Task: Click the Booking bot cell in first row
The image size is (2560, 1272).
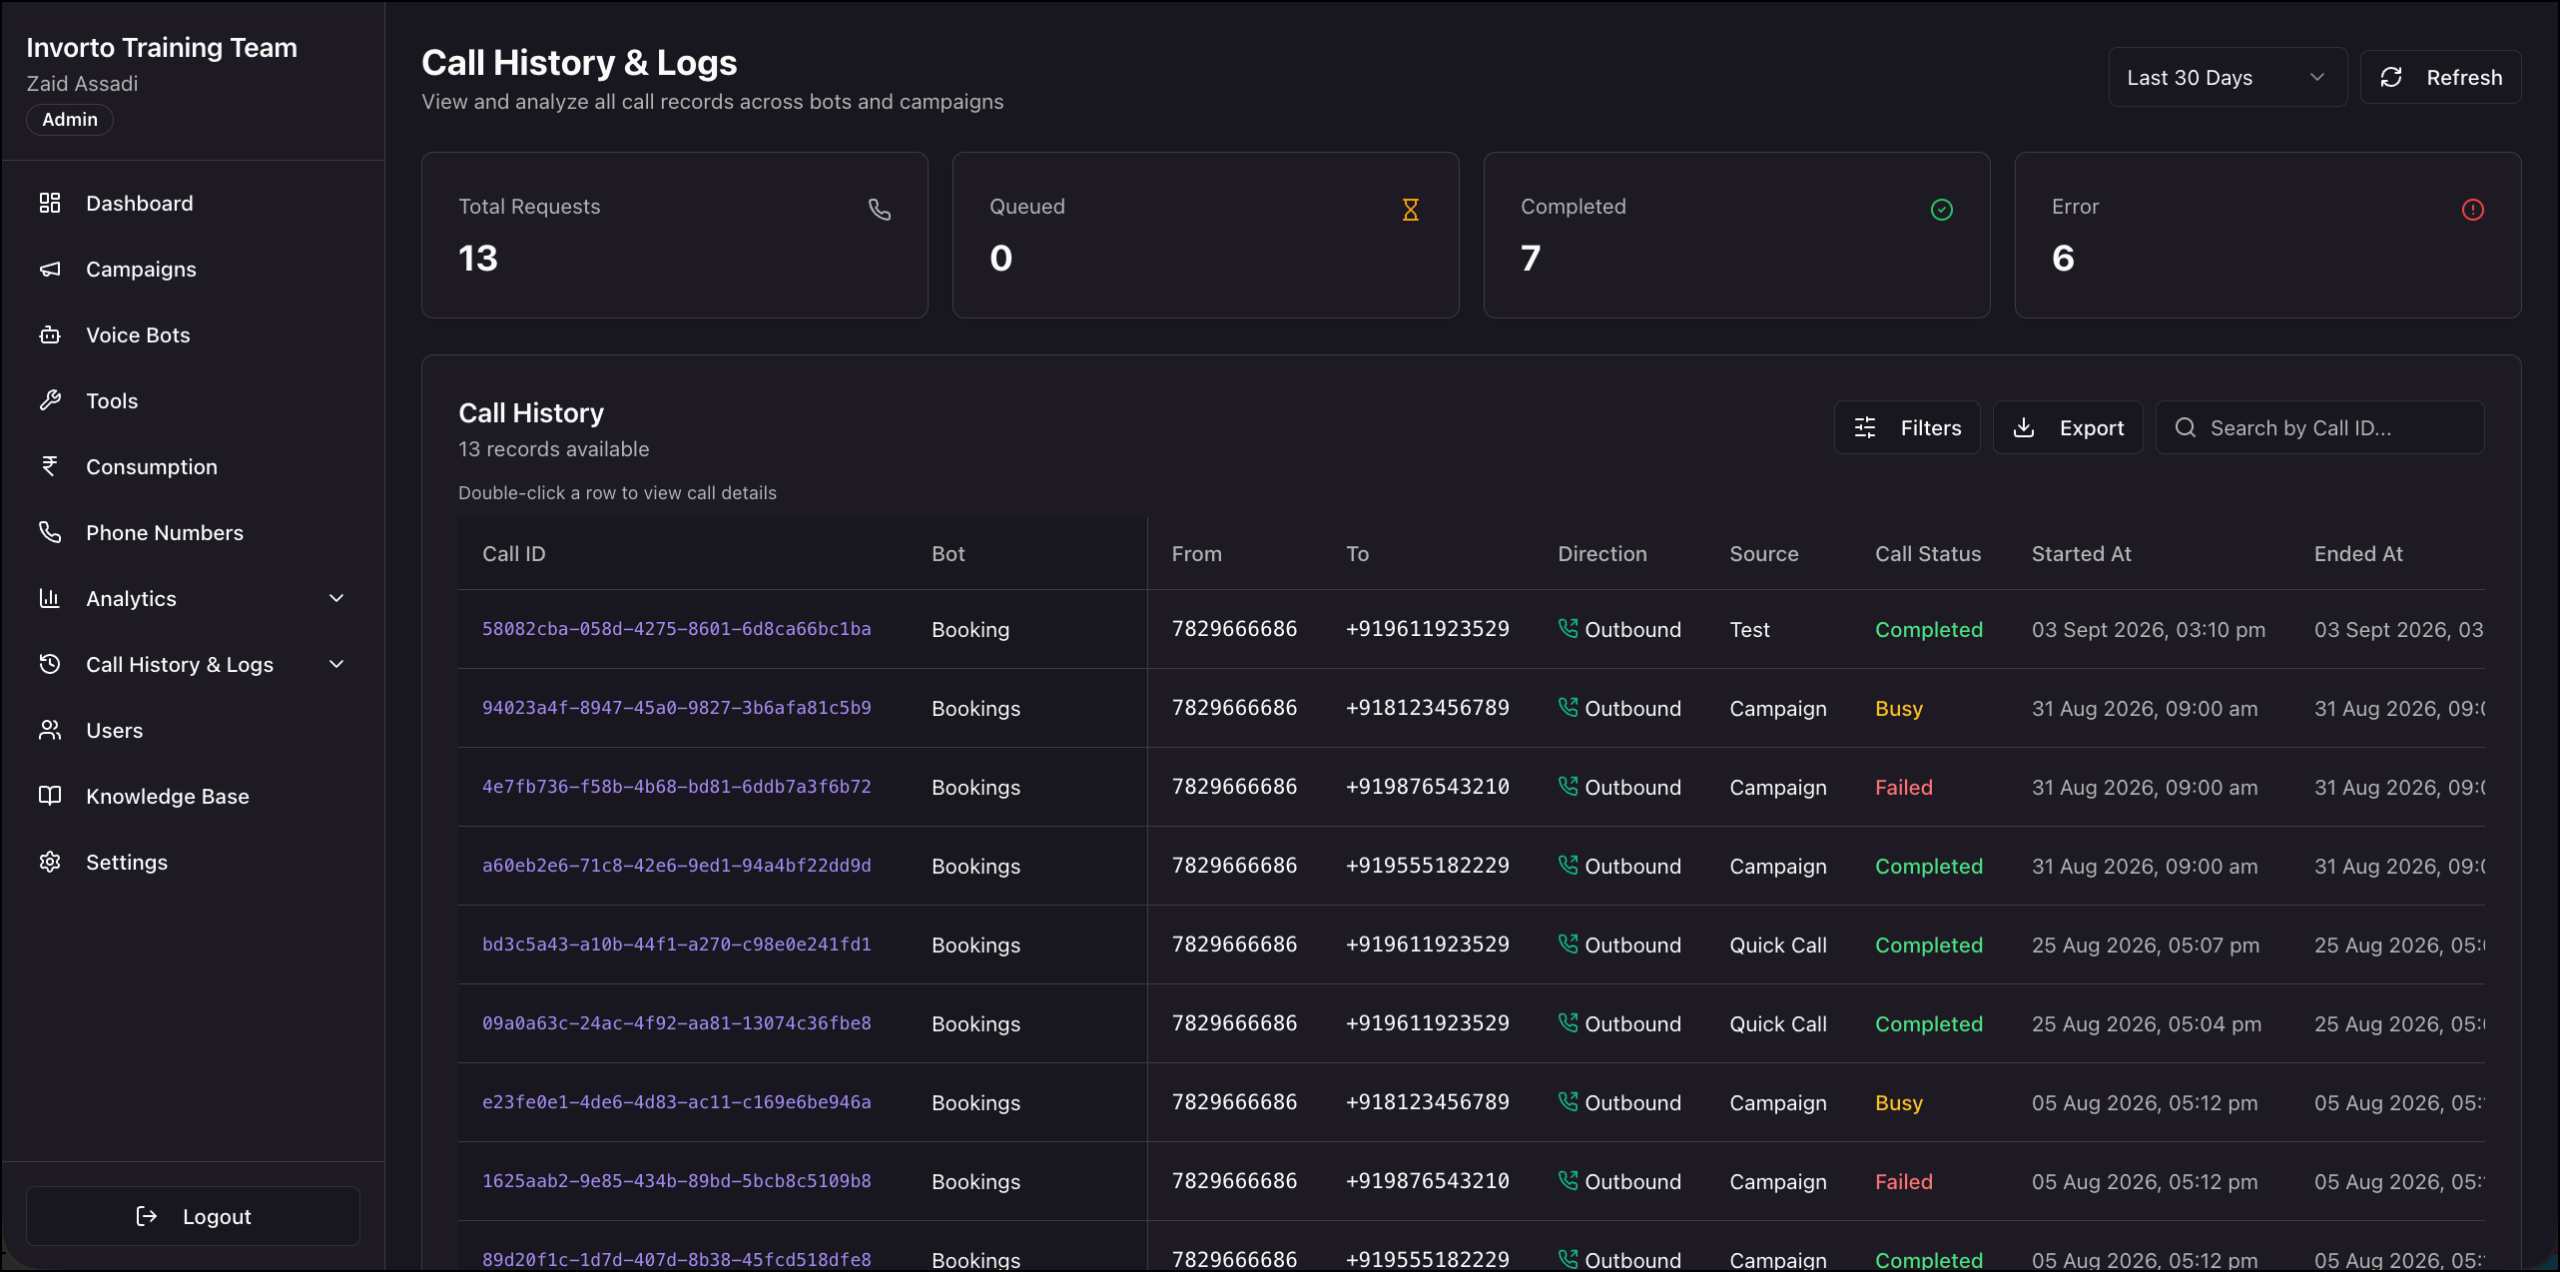Action: point(971,630)
